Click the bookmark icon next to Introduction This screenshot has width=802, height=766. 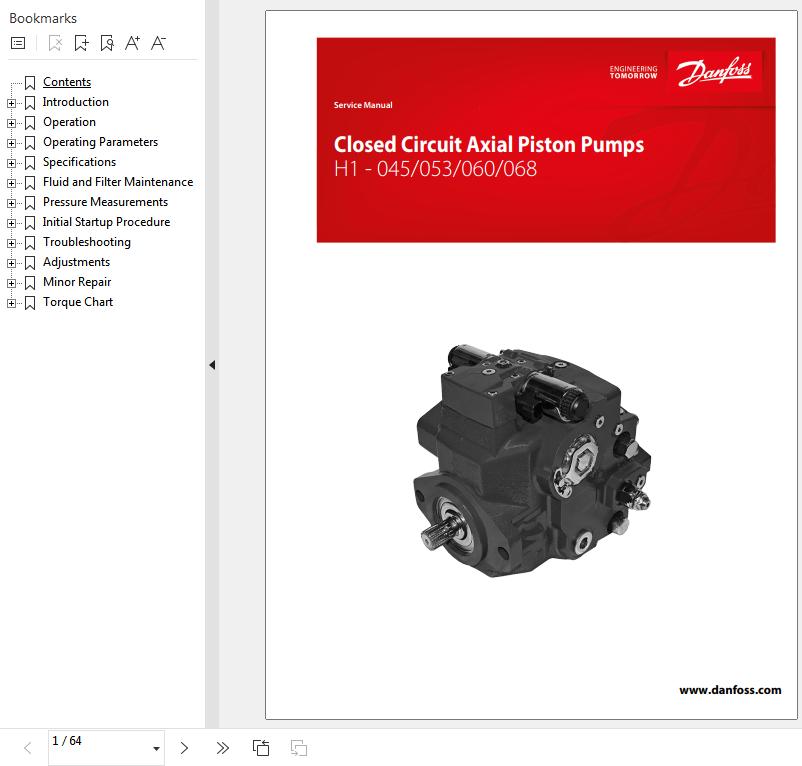pos(30,103)
